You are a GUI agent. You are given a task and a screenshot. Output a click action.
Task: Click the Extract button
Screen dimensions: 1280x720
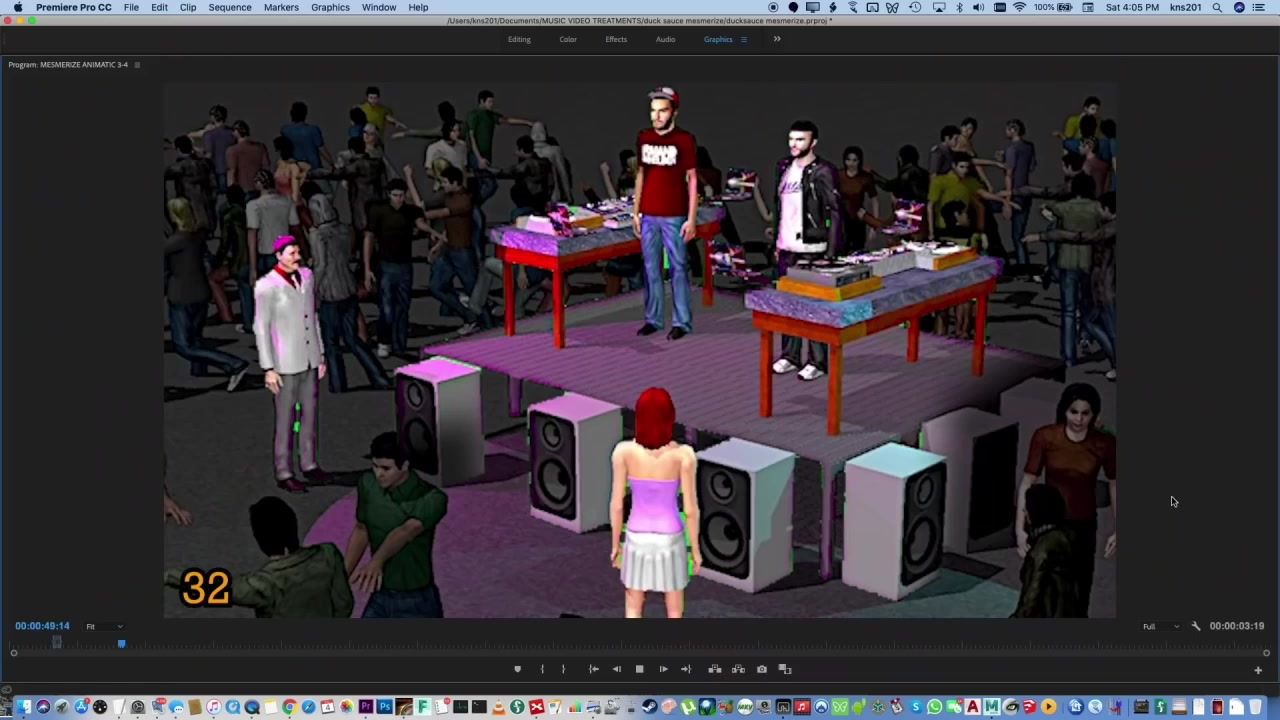[738, 669]
